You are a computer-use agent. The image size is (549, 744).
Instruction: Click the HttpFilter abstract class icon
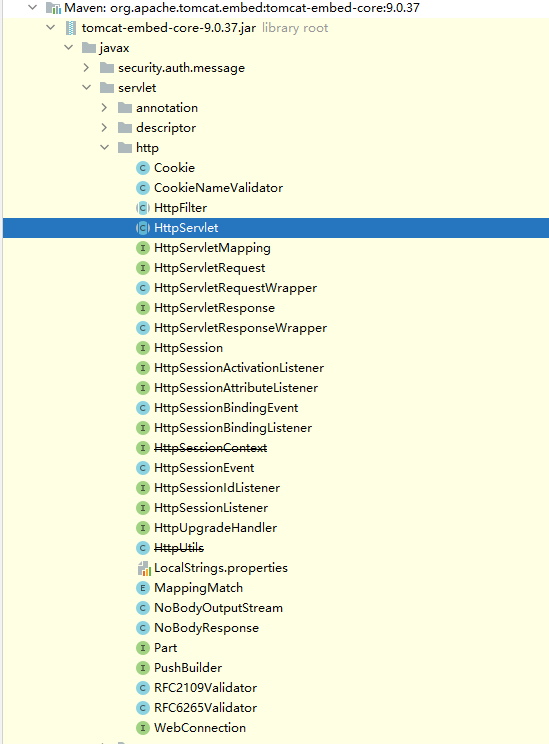coord(143,208)
